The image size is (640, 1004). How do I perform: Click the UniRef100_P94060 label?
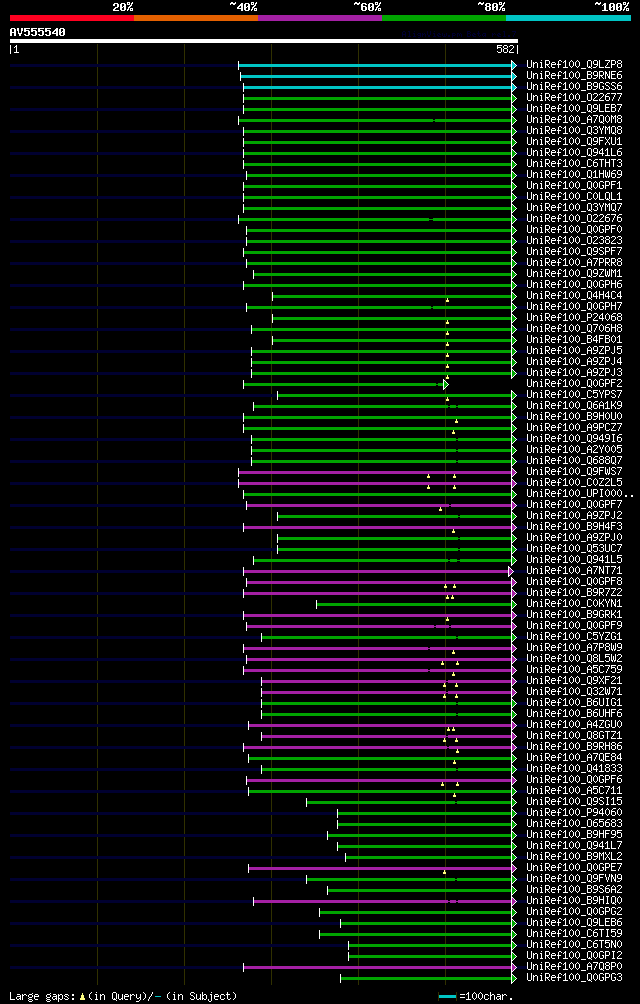click(574, 812)
